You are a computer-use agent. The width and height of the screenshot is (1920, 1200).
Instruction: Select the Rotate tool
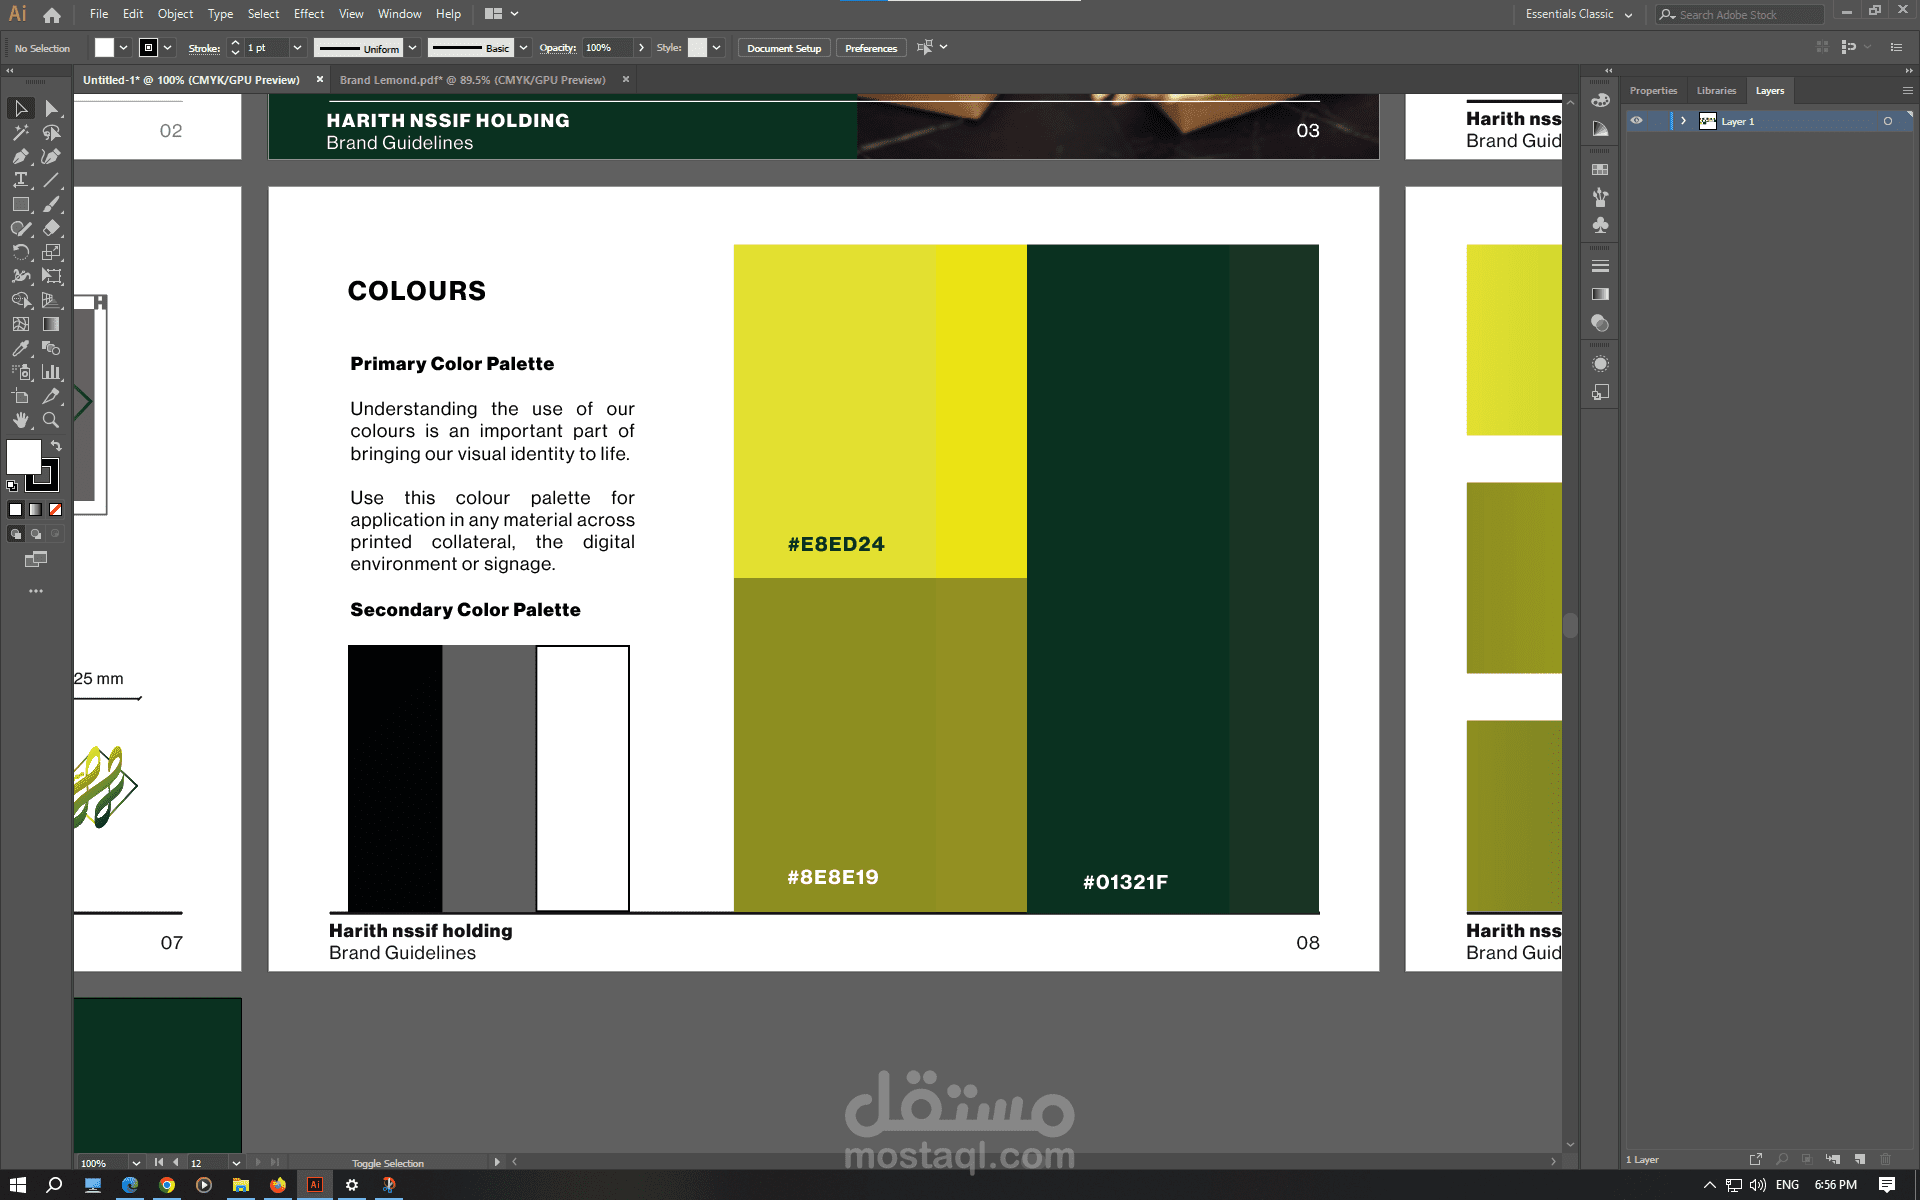pos(20,252)
